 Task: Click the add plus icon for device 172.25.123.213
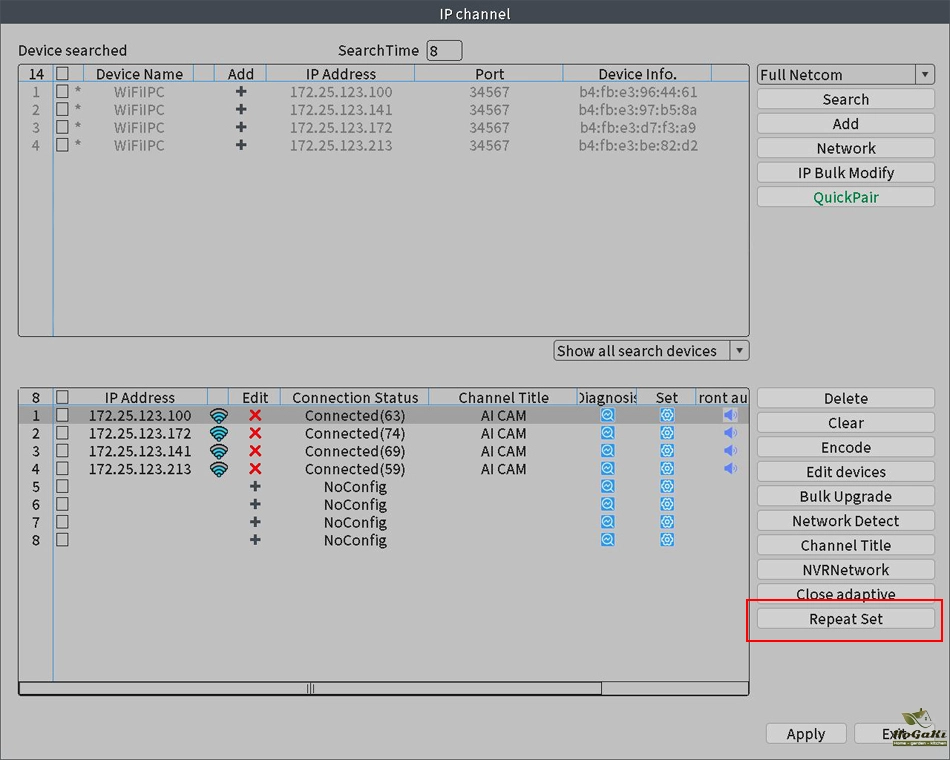(241, 146)
